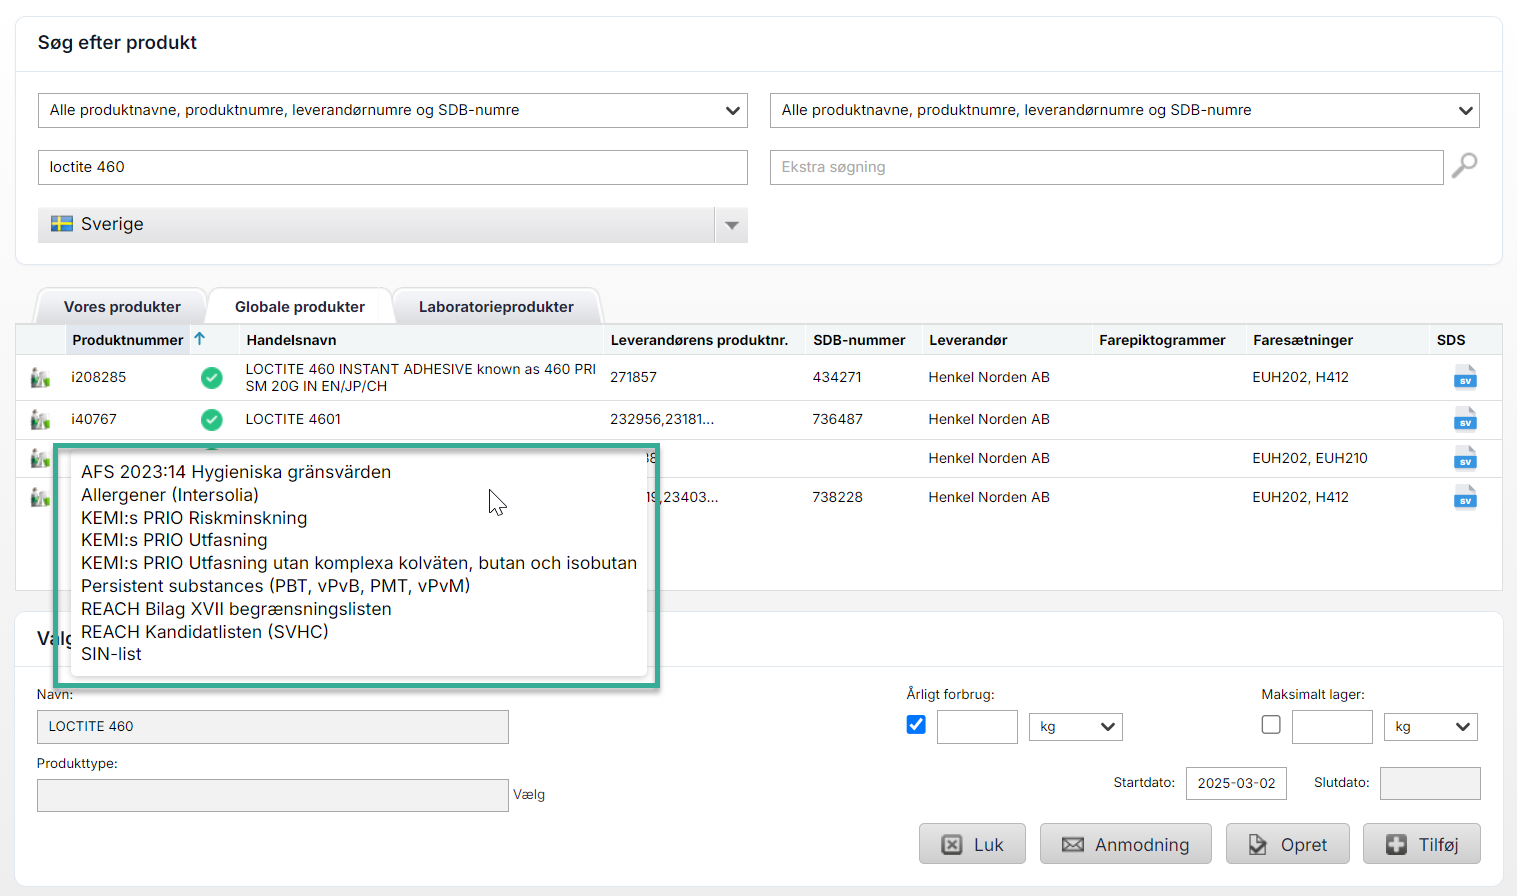Click the Vælg link for Produkttype
Image resolution: width=1517 pixels, height=896 pixels.
click(x=529, y=795)
